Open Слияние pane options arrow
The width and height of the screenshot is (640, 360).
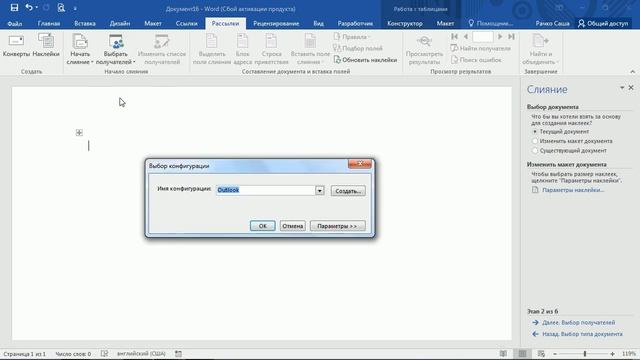click(622, 88)
